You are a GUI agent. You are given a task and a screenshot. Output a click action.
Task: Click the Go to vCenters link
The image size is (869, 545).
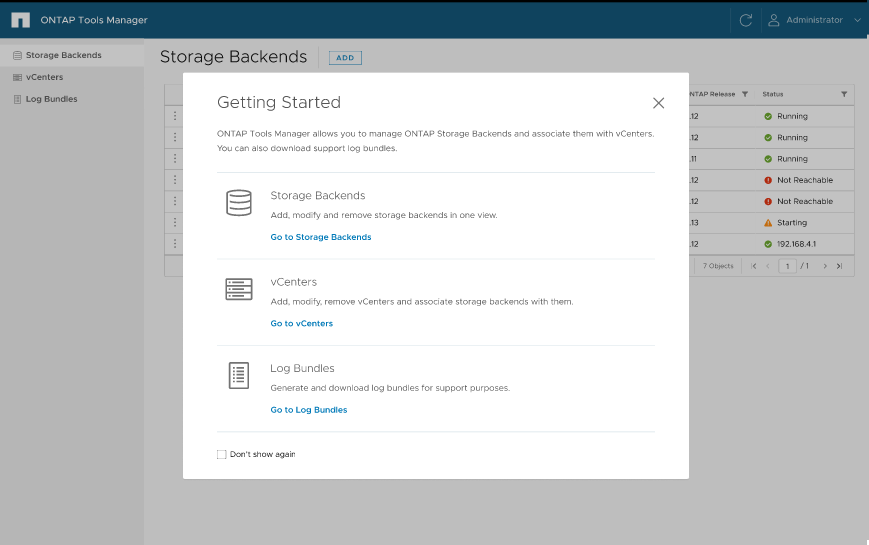(301, 323)
